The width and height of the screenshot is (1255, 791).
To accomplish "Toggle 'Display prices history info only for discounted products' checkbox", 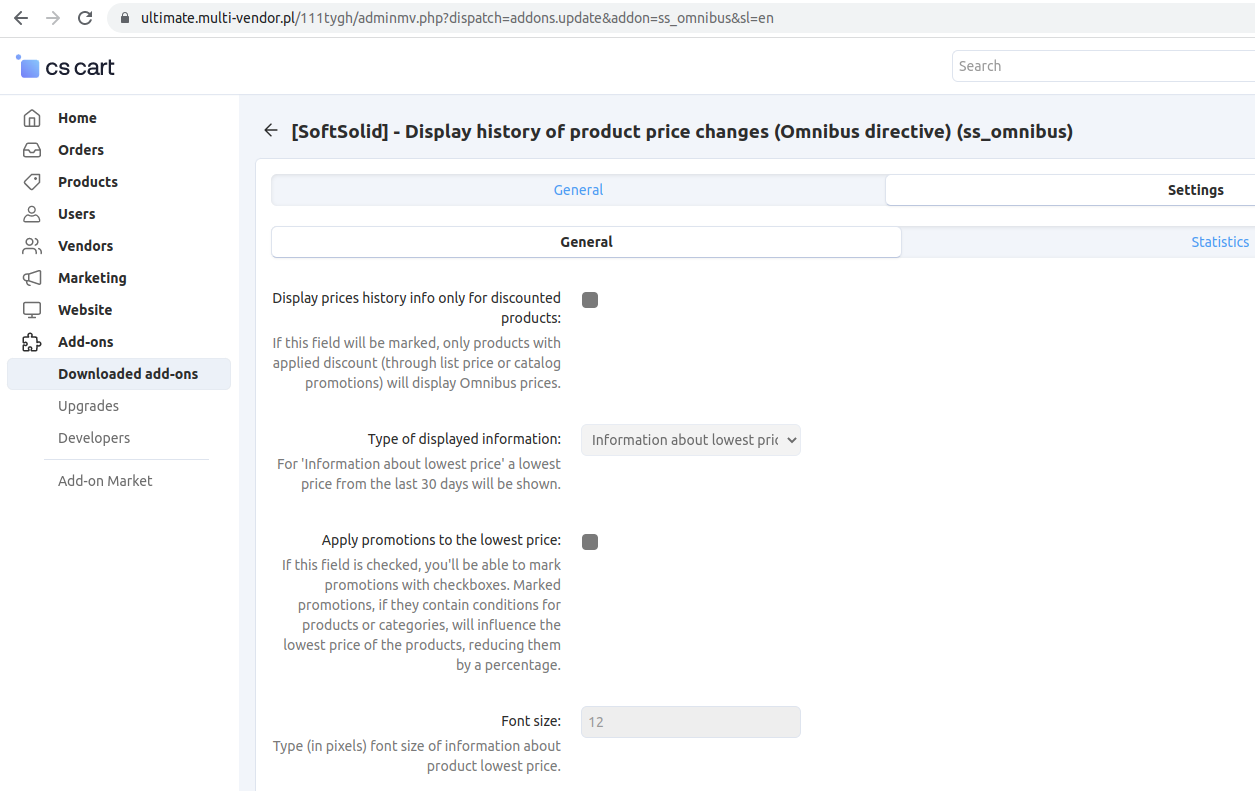I will tap(590, 300).
